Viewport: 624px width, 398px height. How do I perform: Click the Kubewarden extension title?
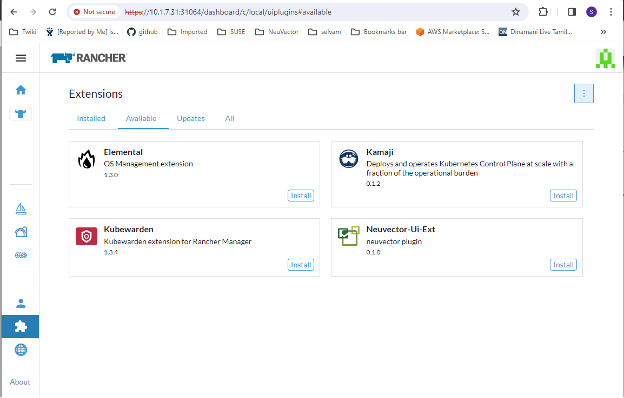click(129, 229)
